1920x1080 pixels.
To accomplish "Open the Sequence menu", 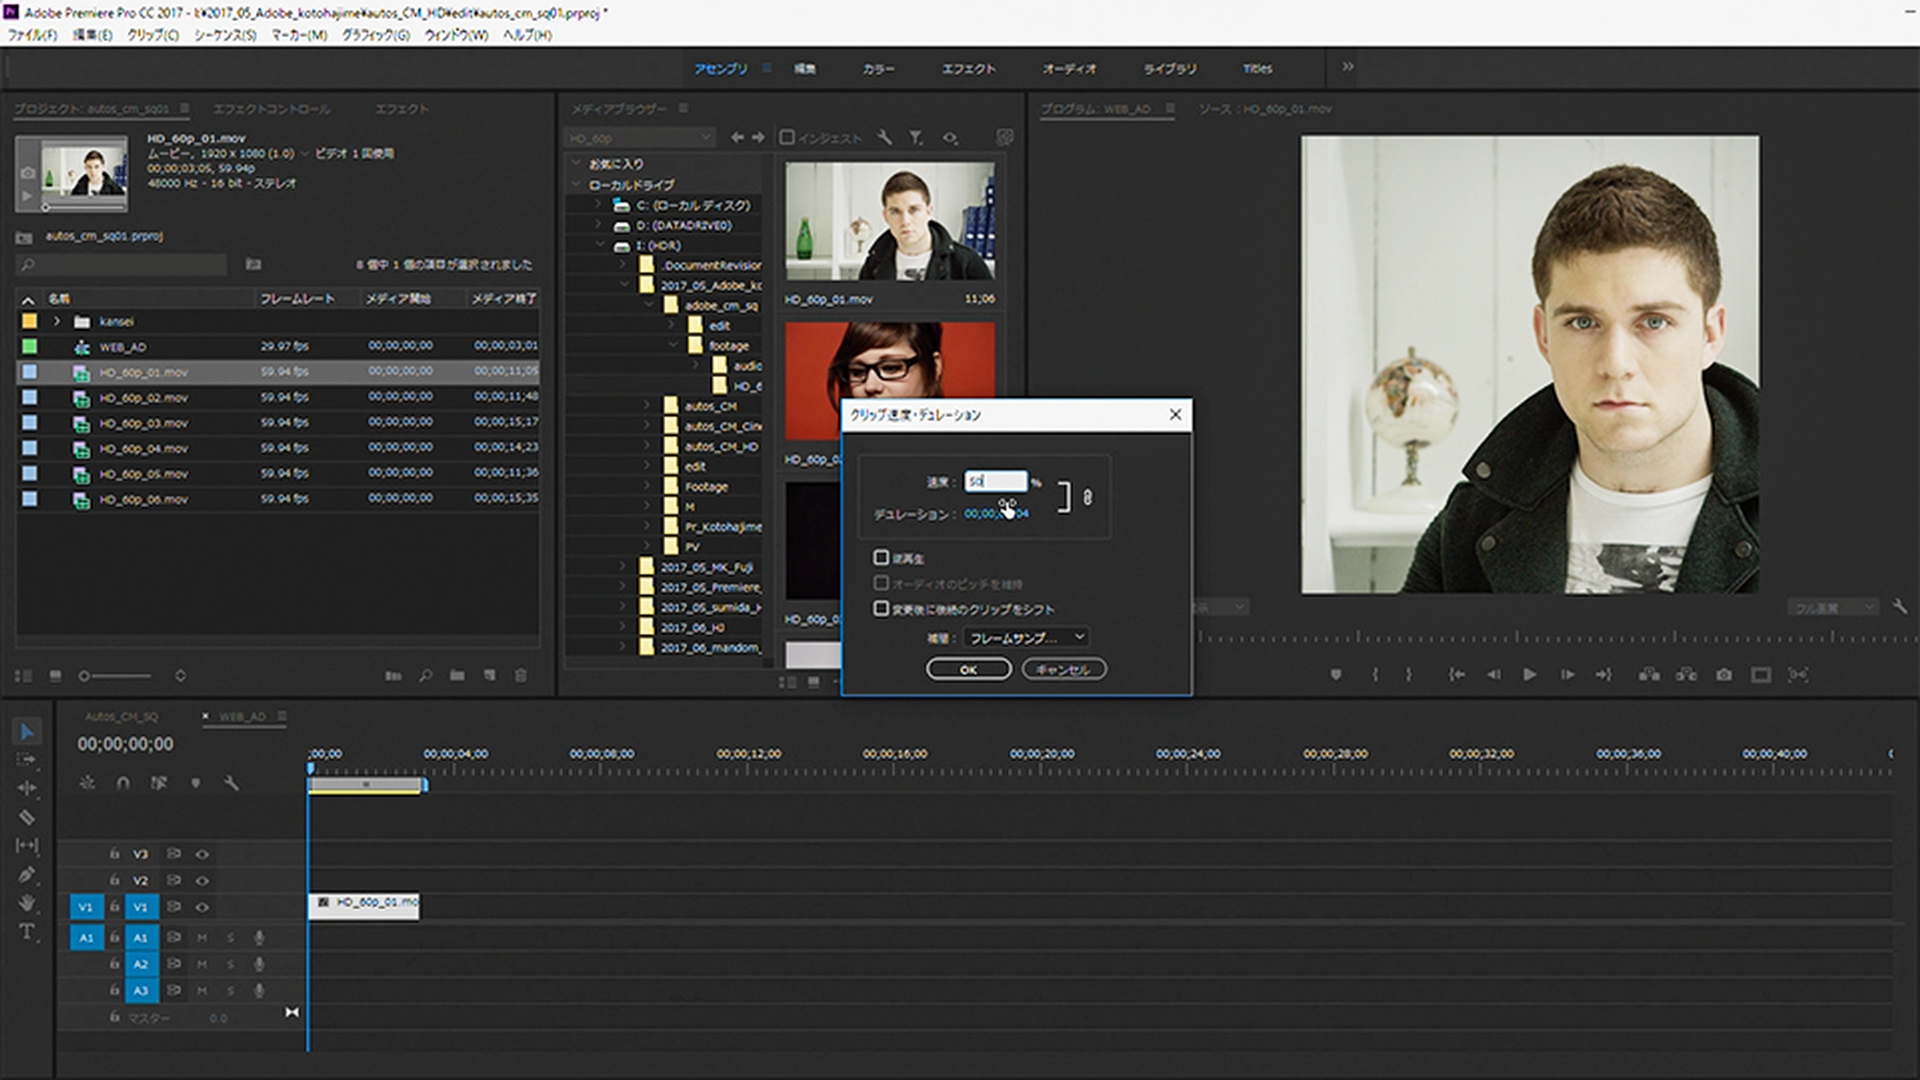I will pyautogui.click(x=224, y=35).
